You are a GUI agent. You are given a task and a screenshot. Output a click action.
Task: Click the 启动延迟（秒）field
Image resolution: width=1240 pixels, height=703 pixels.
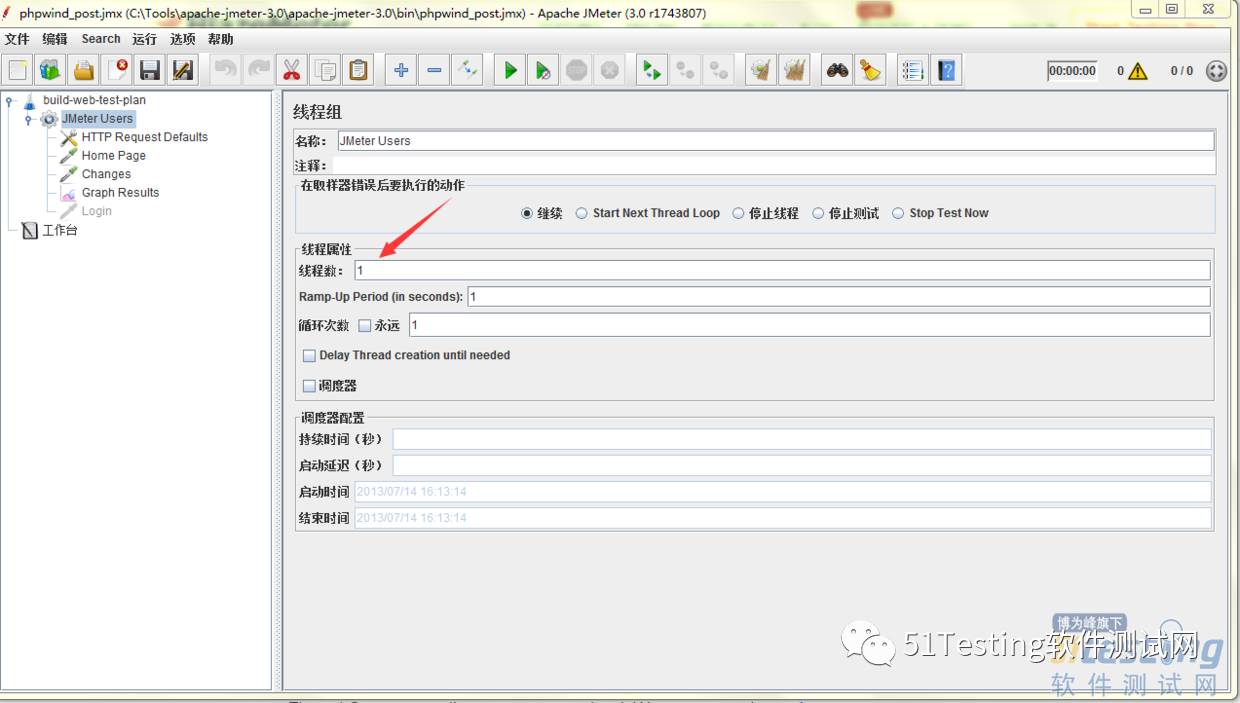click(x=802, y=465)
